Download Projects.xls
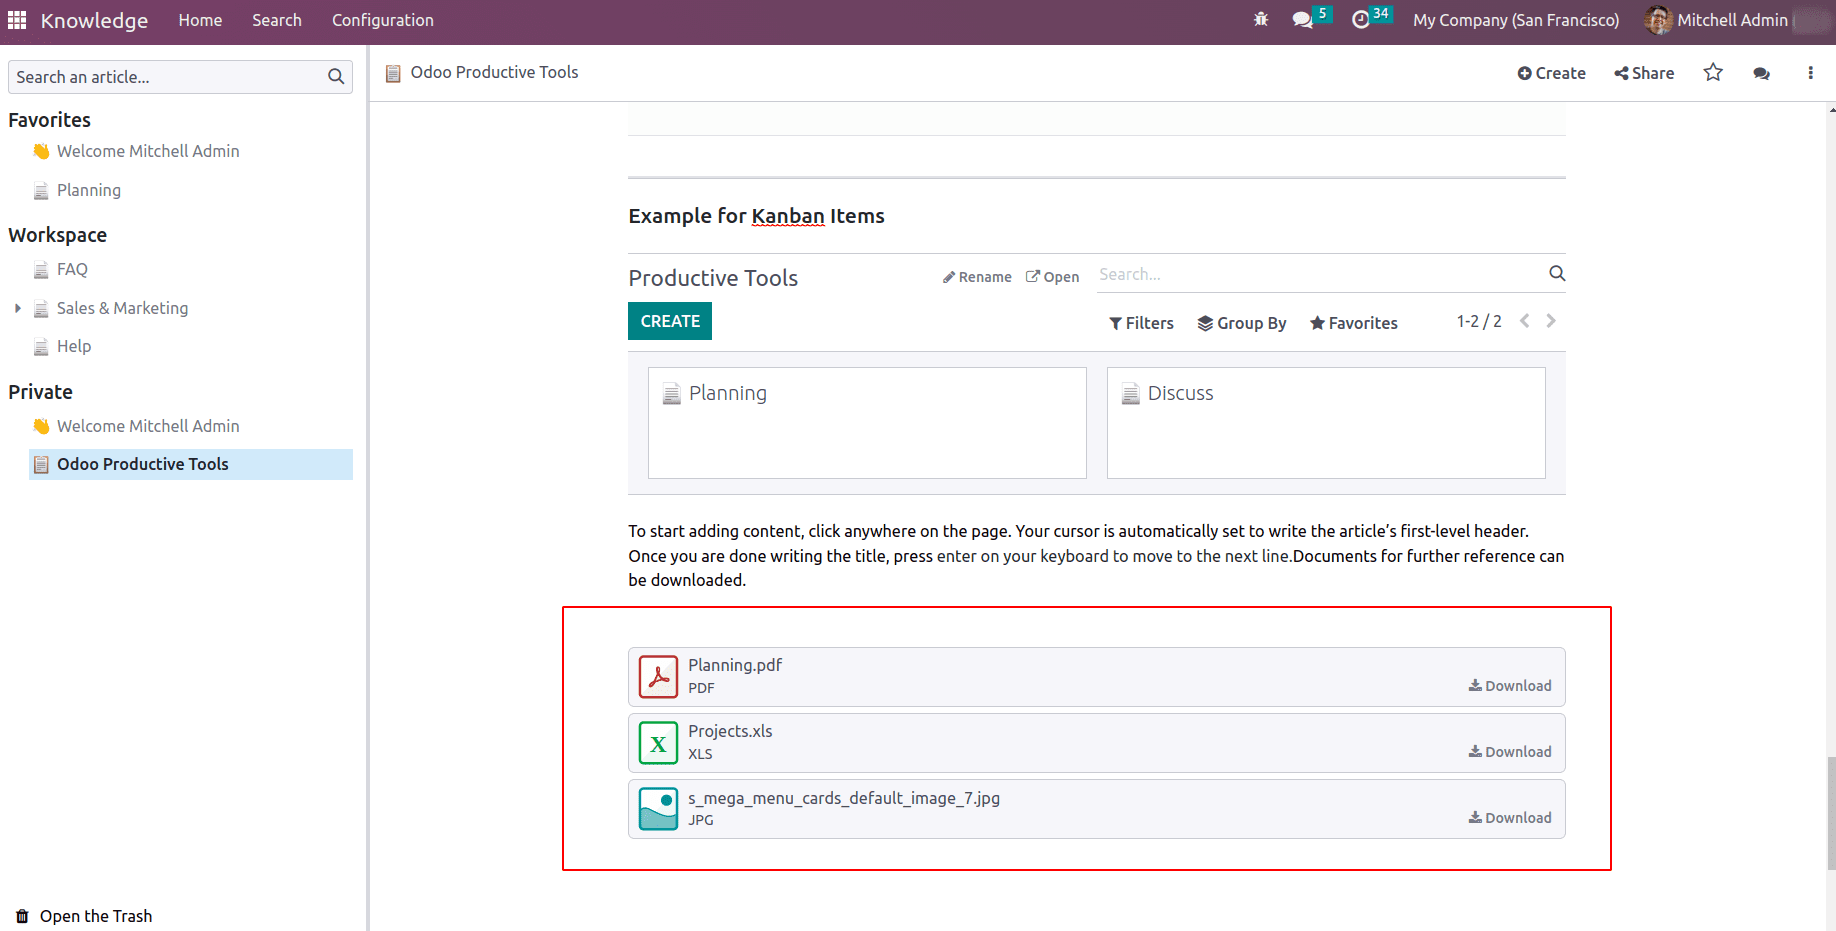This screenshot has height=931, width=1836. pos(1510,752)
